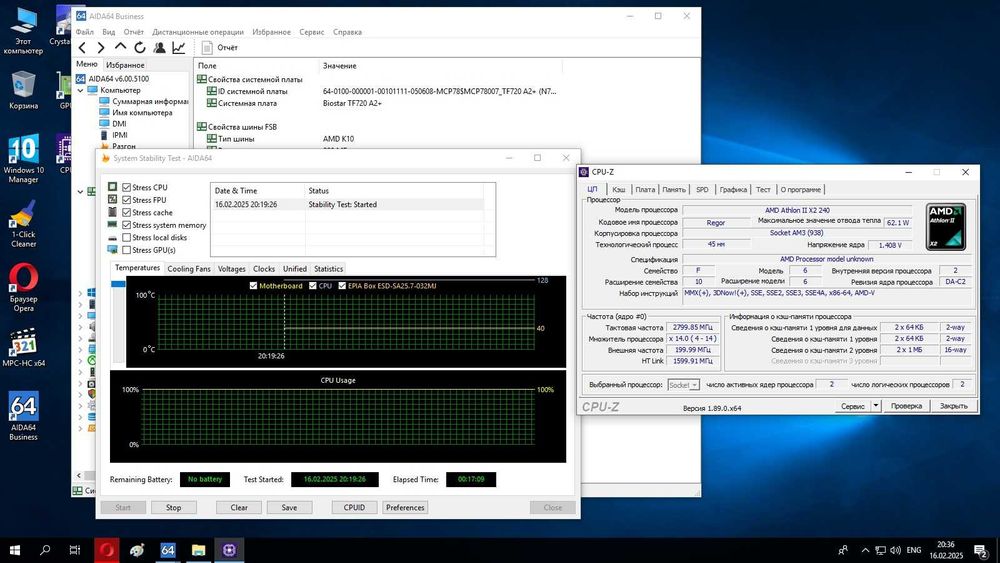Click the Закрыть button in CPU-Z
1000x563 pixels.
[x=953, y=406]
